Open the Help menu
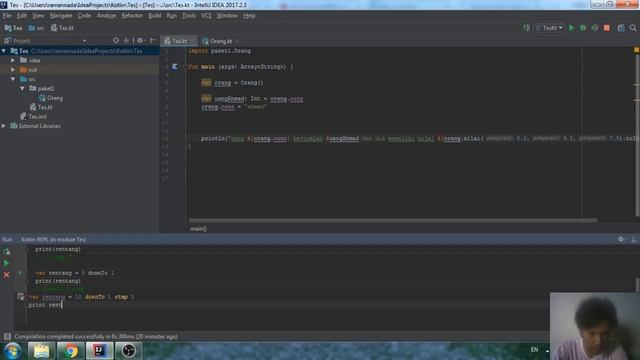640x360 pixels. click(x=249, y=16)
